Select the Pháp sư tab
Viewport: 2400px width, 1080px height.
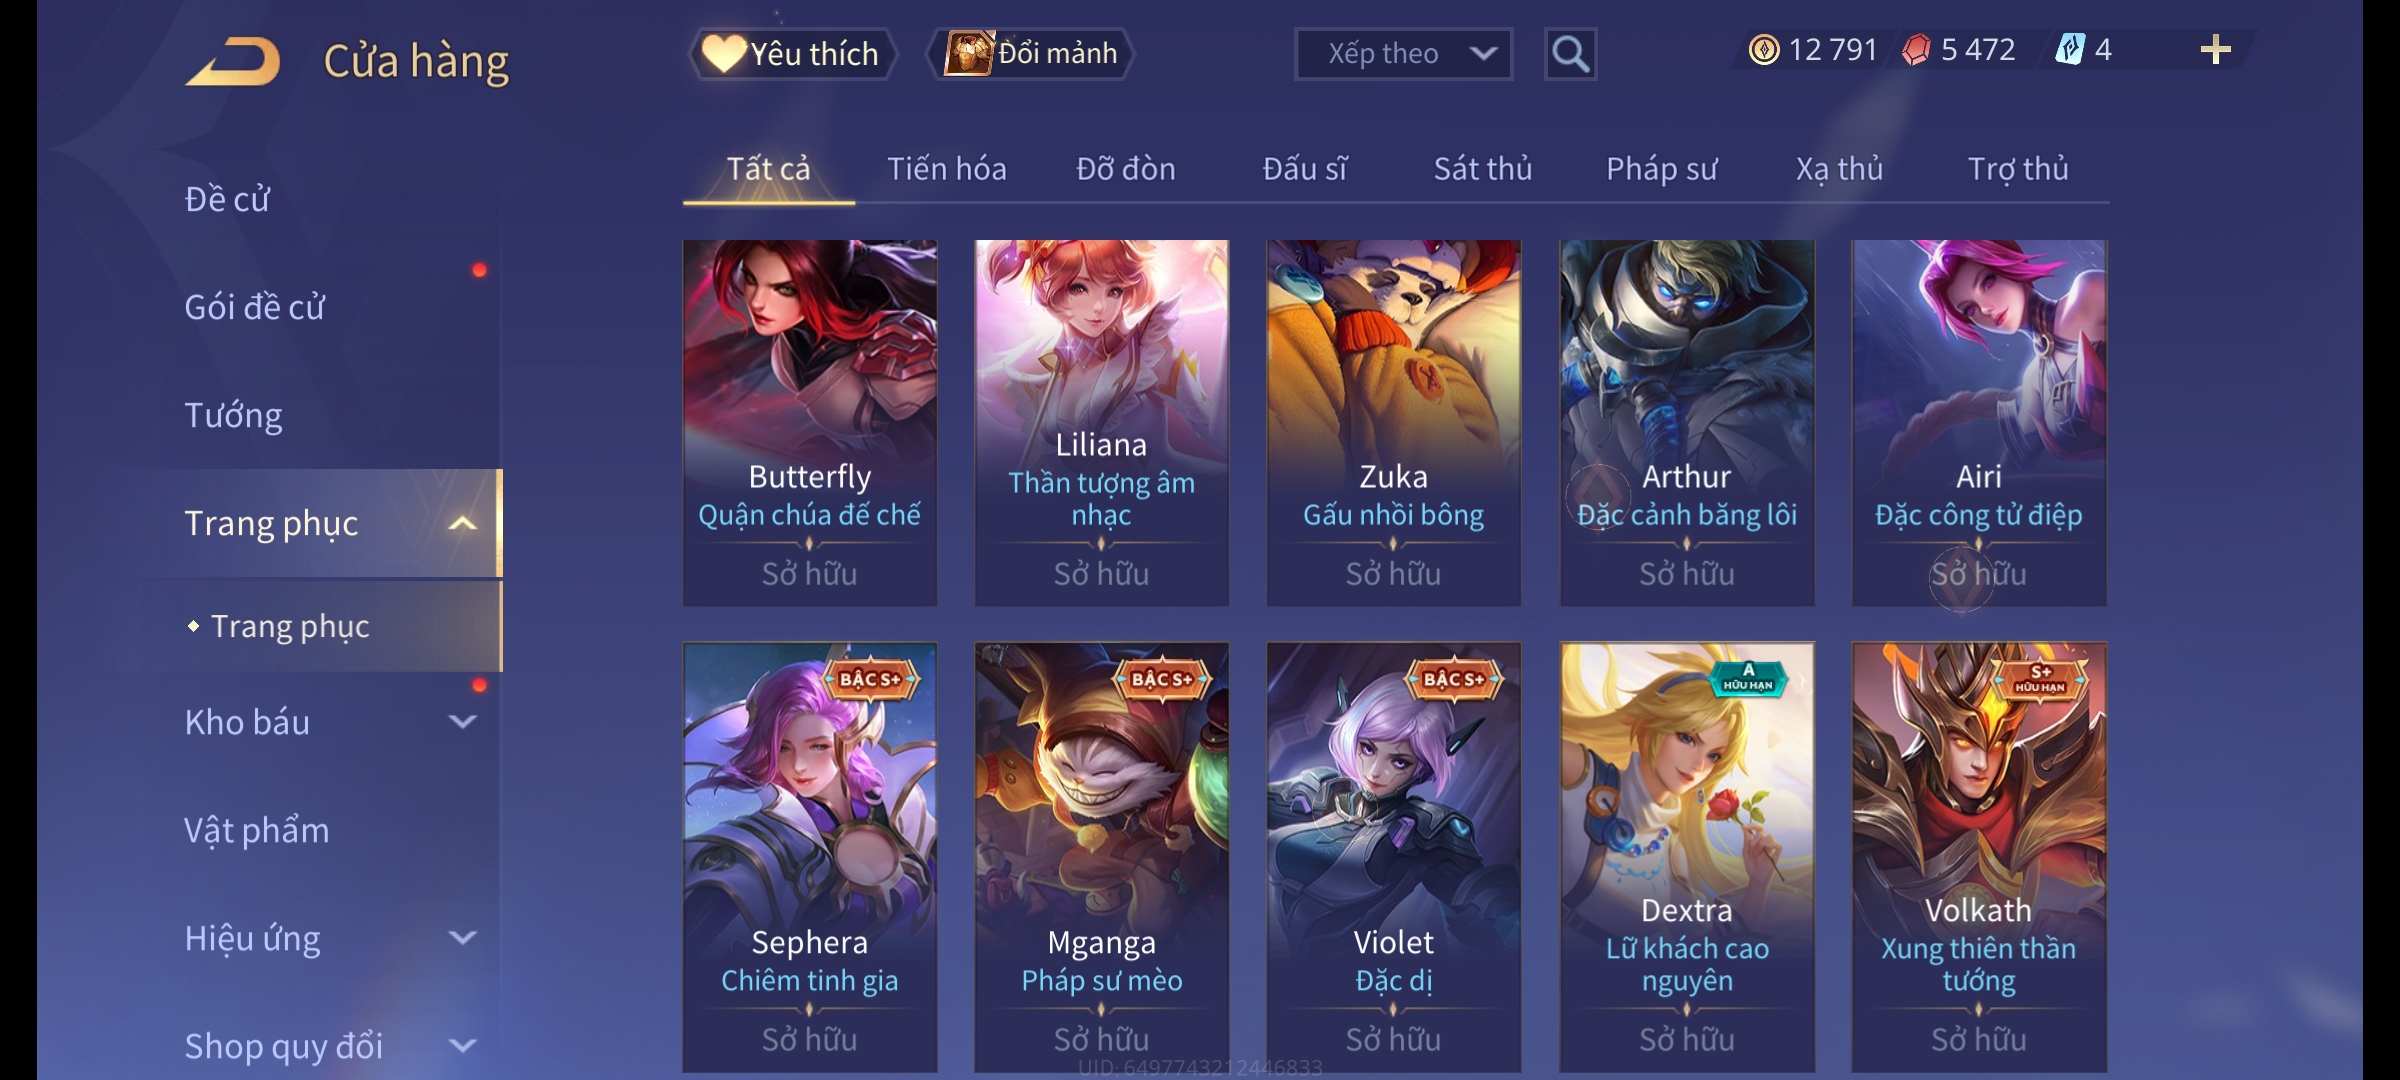[1661, 169]
